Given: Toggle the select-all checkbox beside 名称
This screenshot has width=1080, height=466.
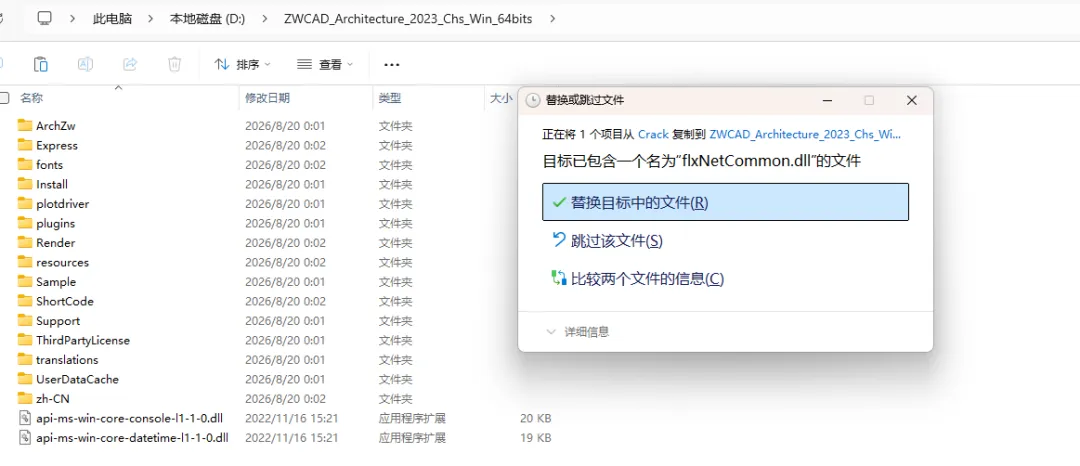Looking at the screenshot, I should (x=4, y=98).
